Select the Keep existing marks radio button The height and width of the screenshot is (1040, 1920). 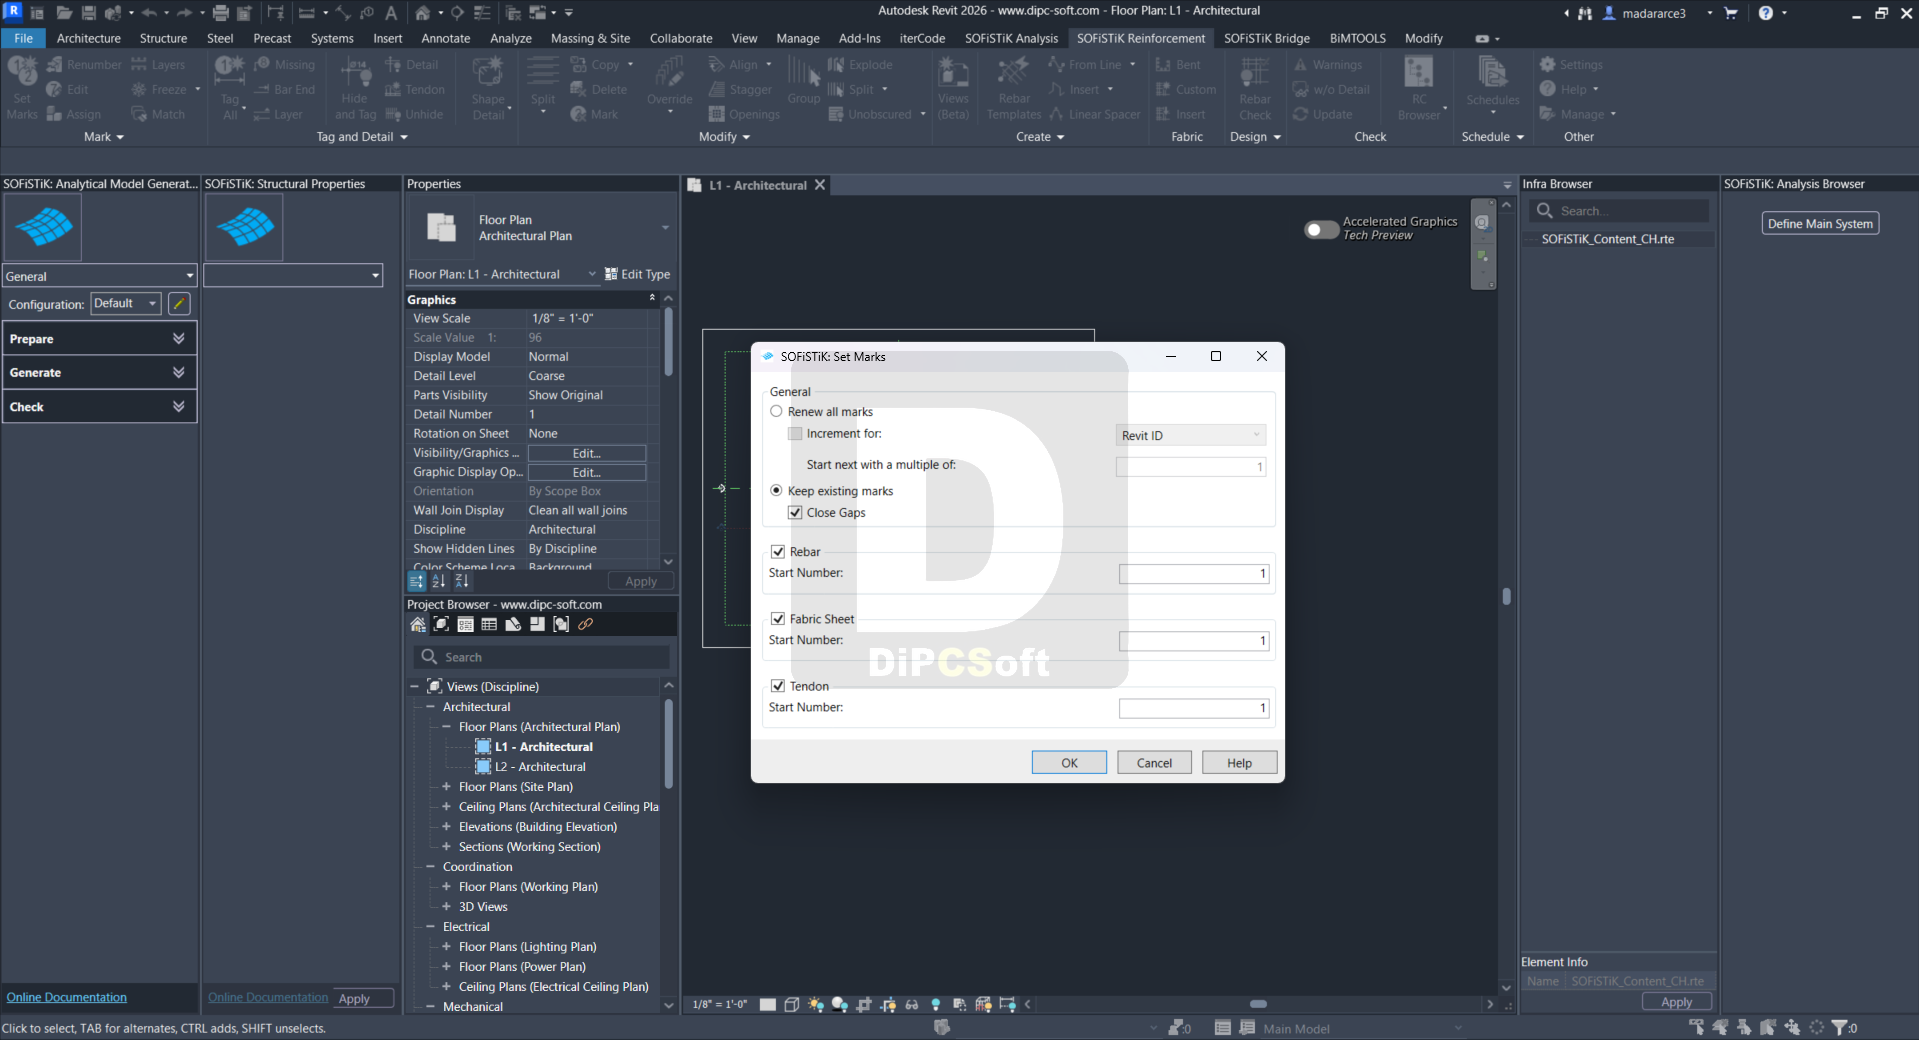pos(776,490)
